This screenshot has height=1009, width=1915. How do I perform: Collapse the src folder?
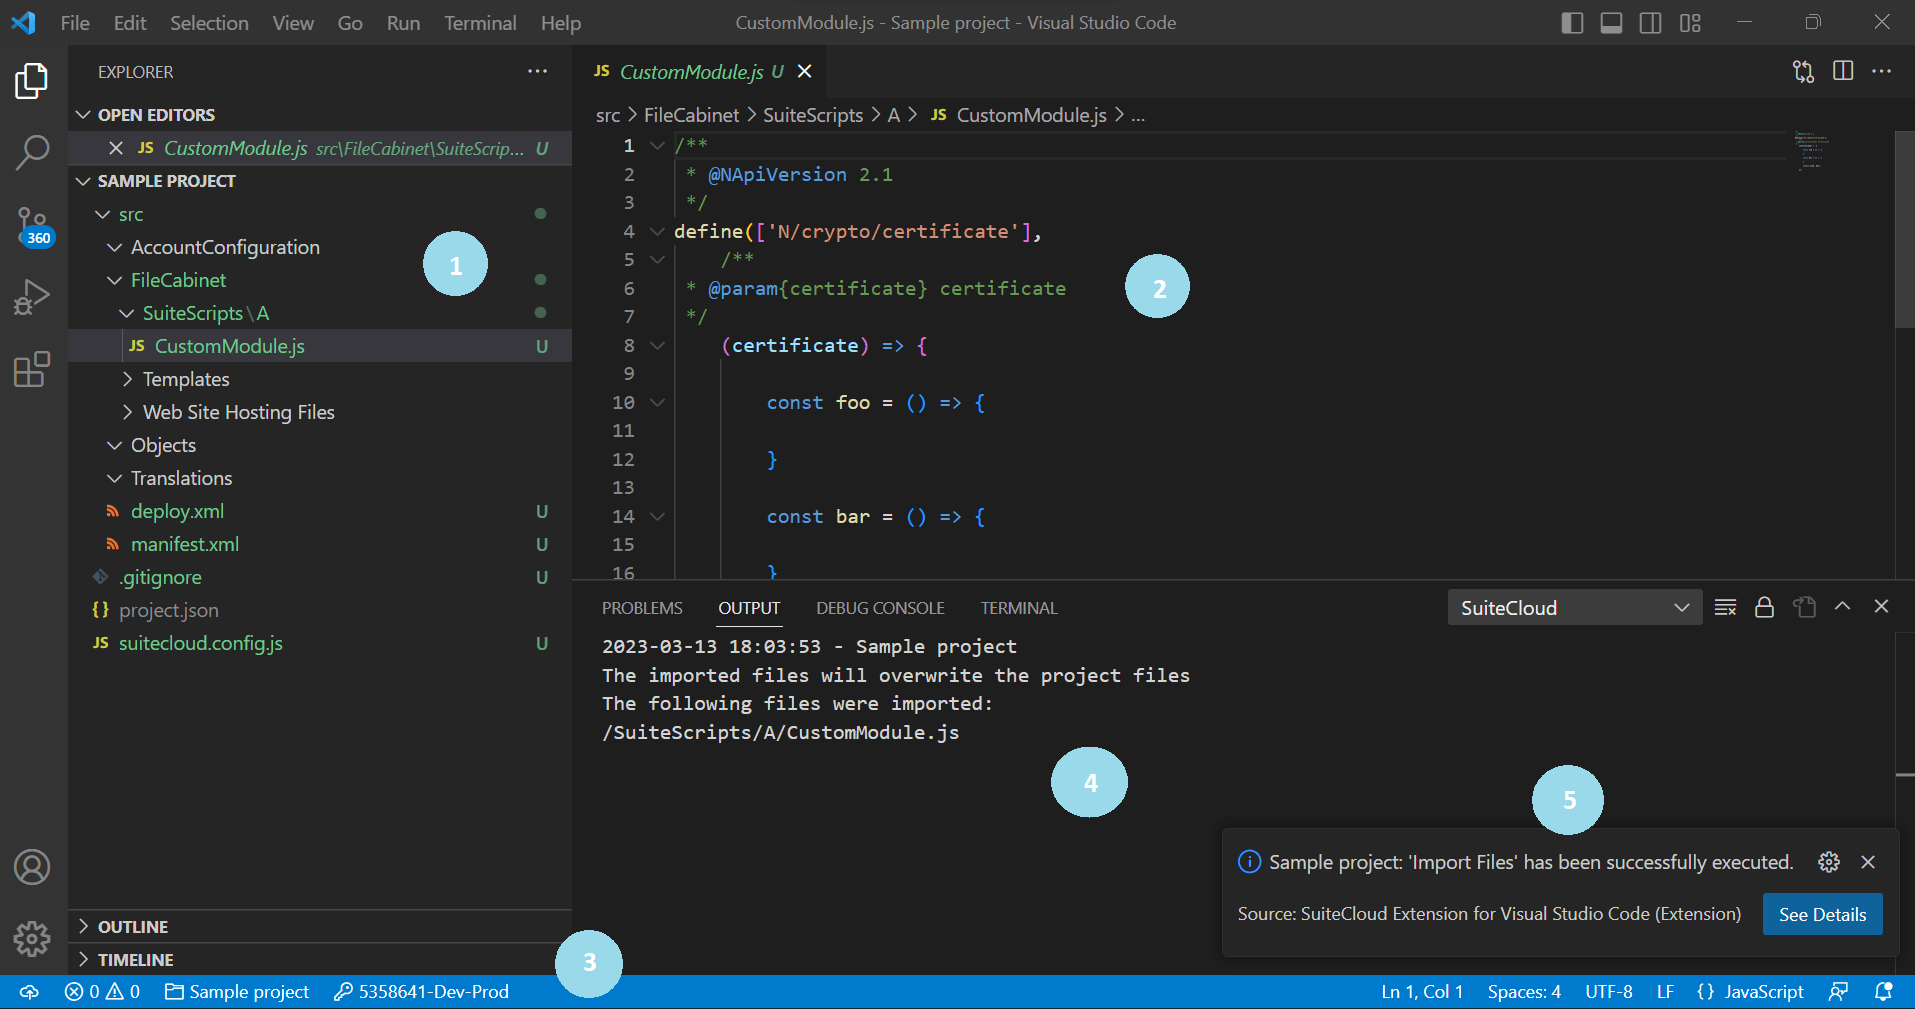point(102,214)
